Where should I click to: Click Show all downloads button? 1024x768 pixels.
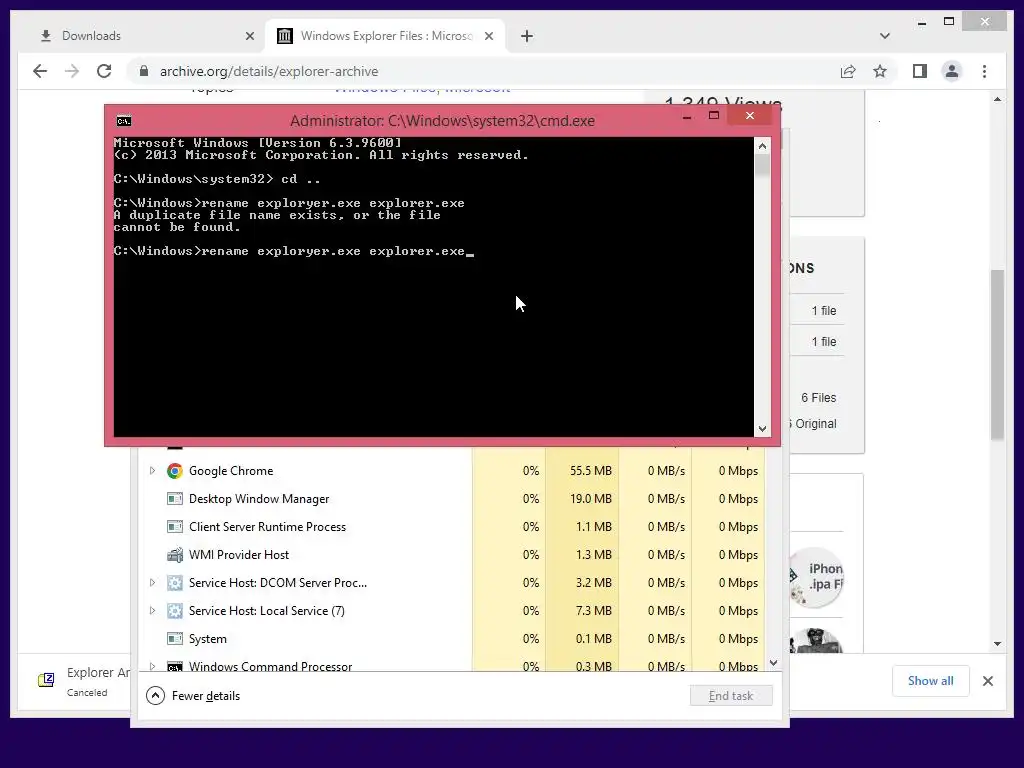930,680
